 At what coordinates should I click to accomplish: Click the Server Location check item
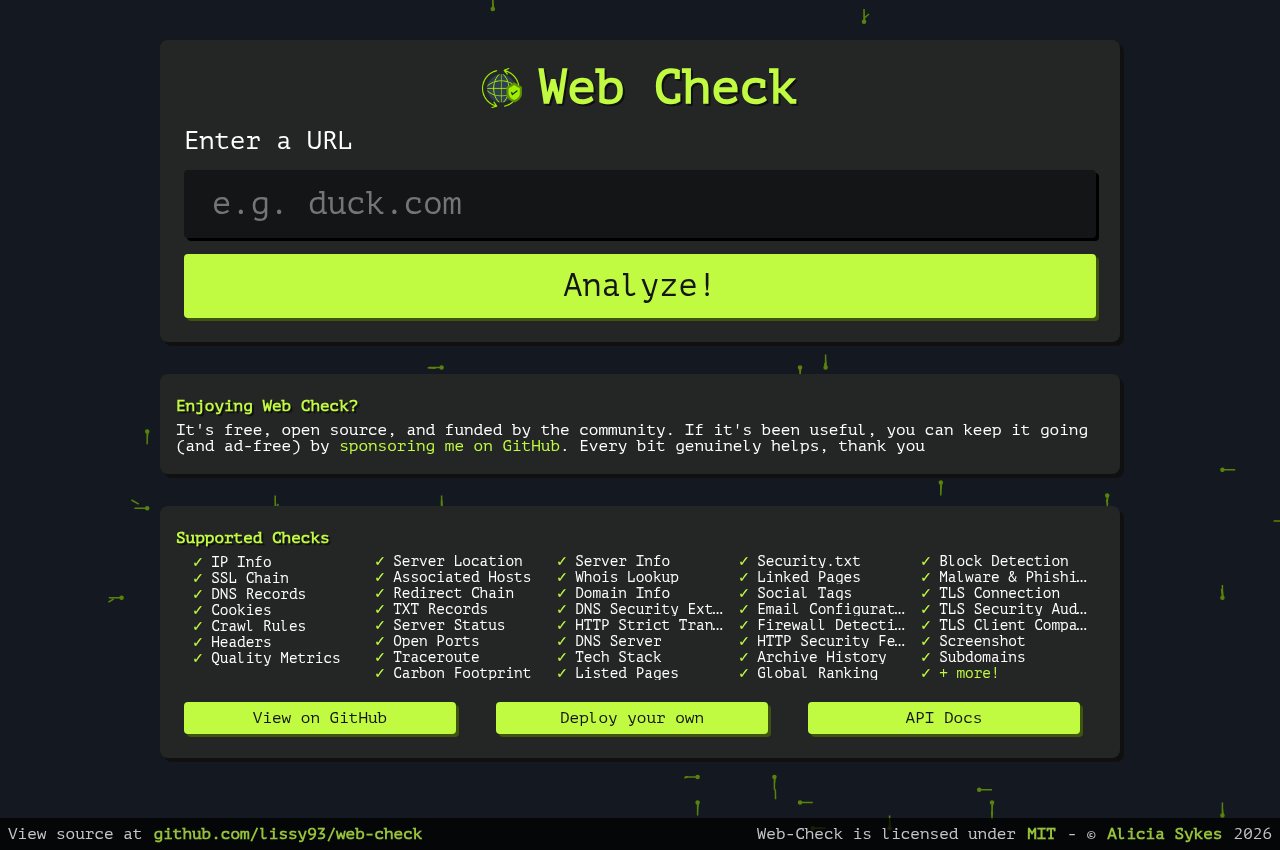coord(457,561)
